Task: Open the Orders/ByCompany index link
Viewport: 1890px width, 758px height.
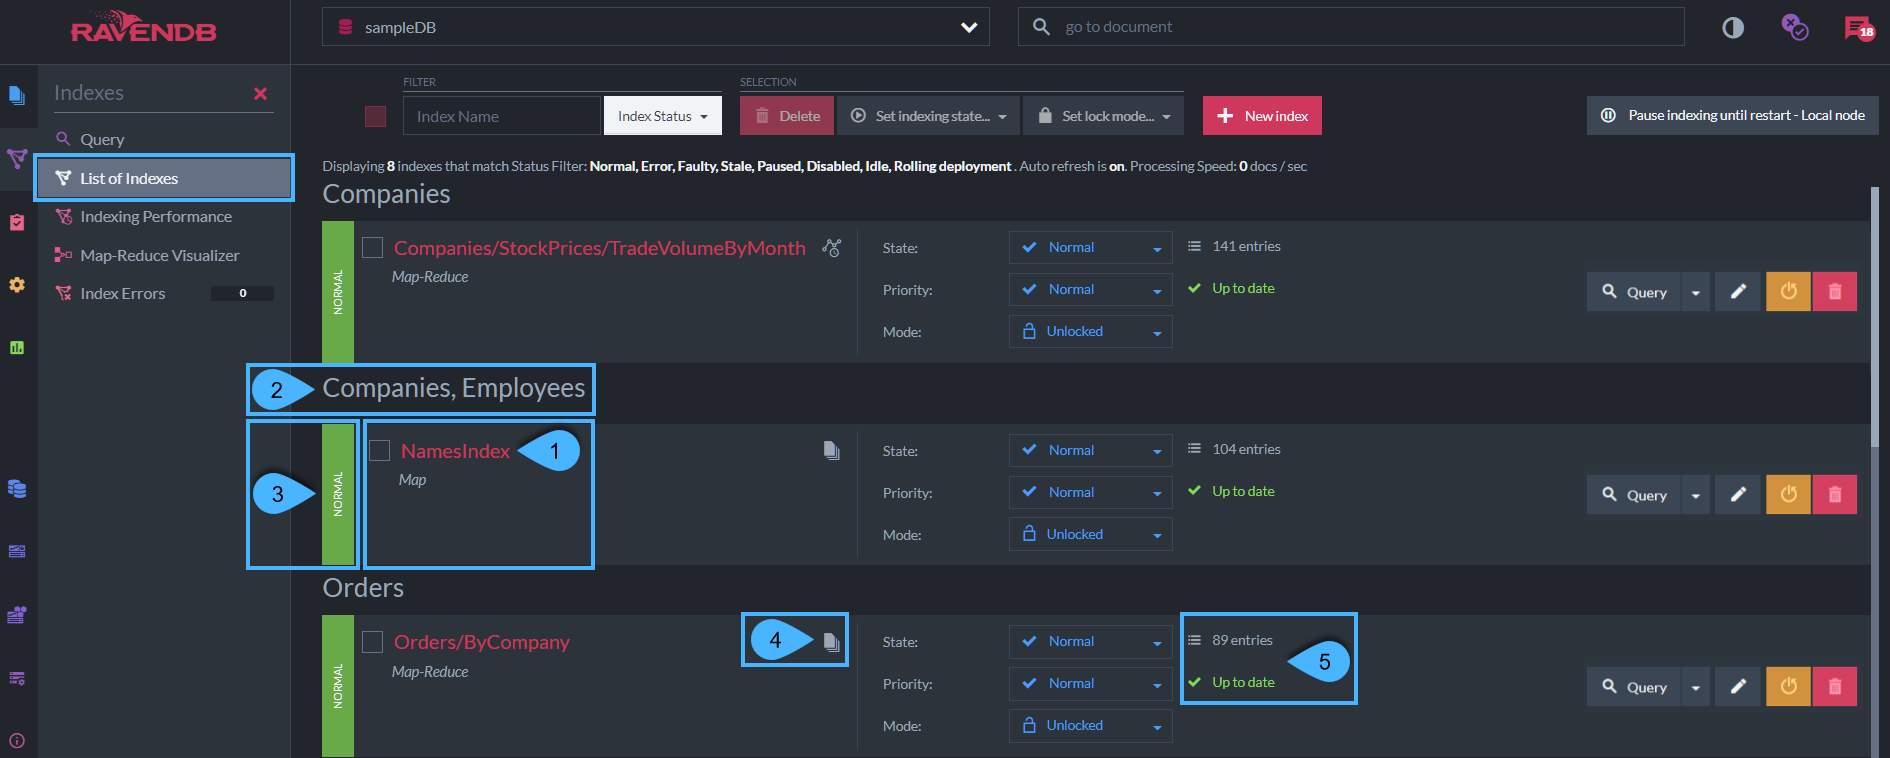Action: point(482,642)
